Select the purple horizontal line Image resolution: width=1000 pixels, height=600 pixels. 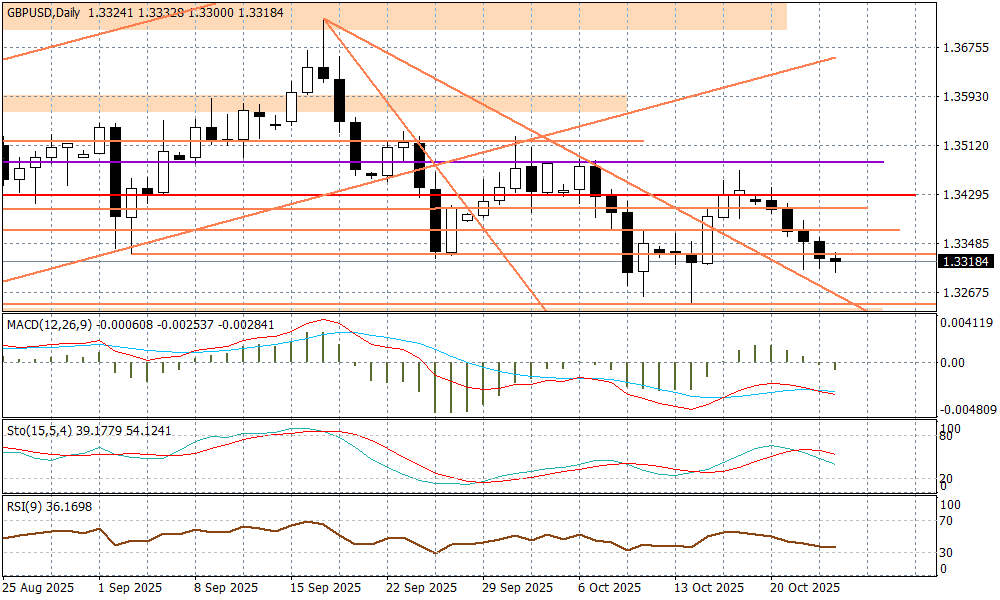(x=700, y=161)
